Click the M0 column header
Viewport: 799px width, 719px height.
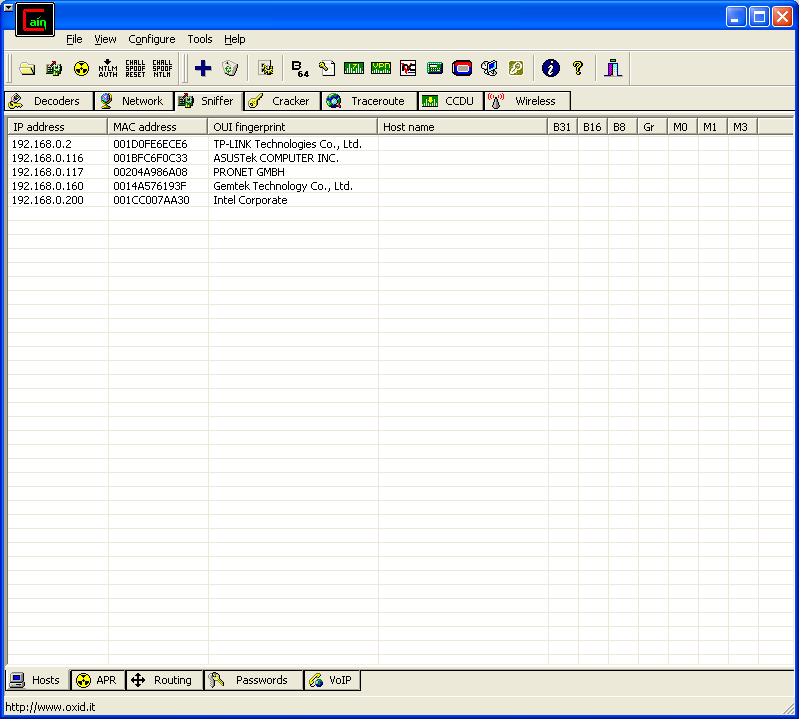point(682,127)
